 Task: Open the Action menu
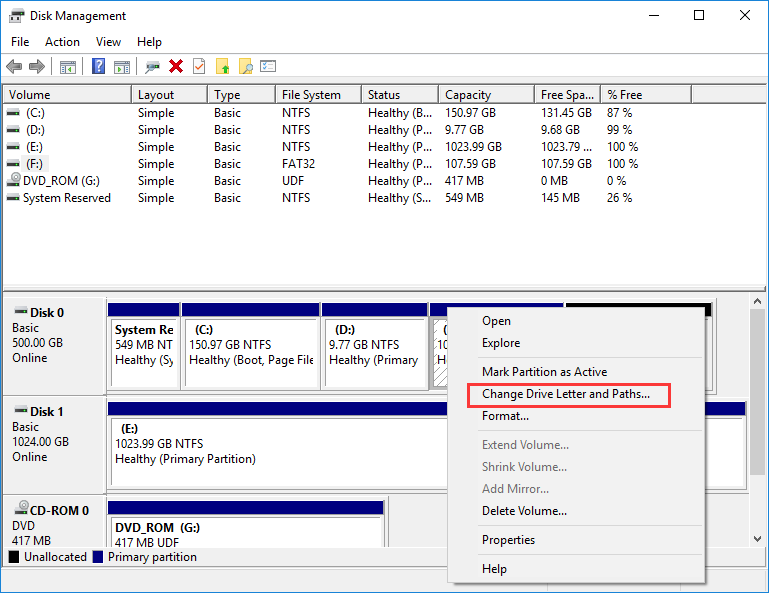click(62, 42)
